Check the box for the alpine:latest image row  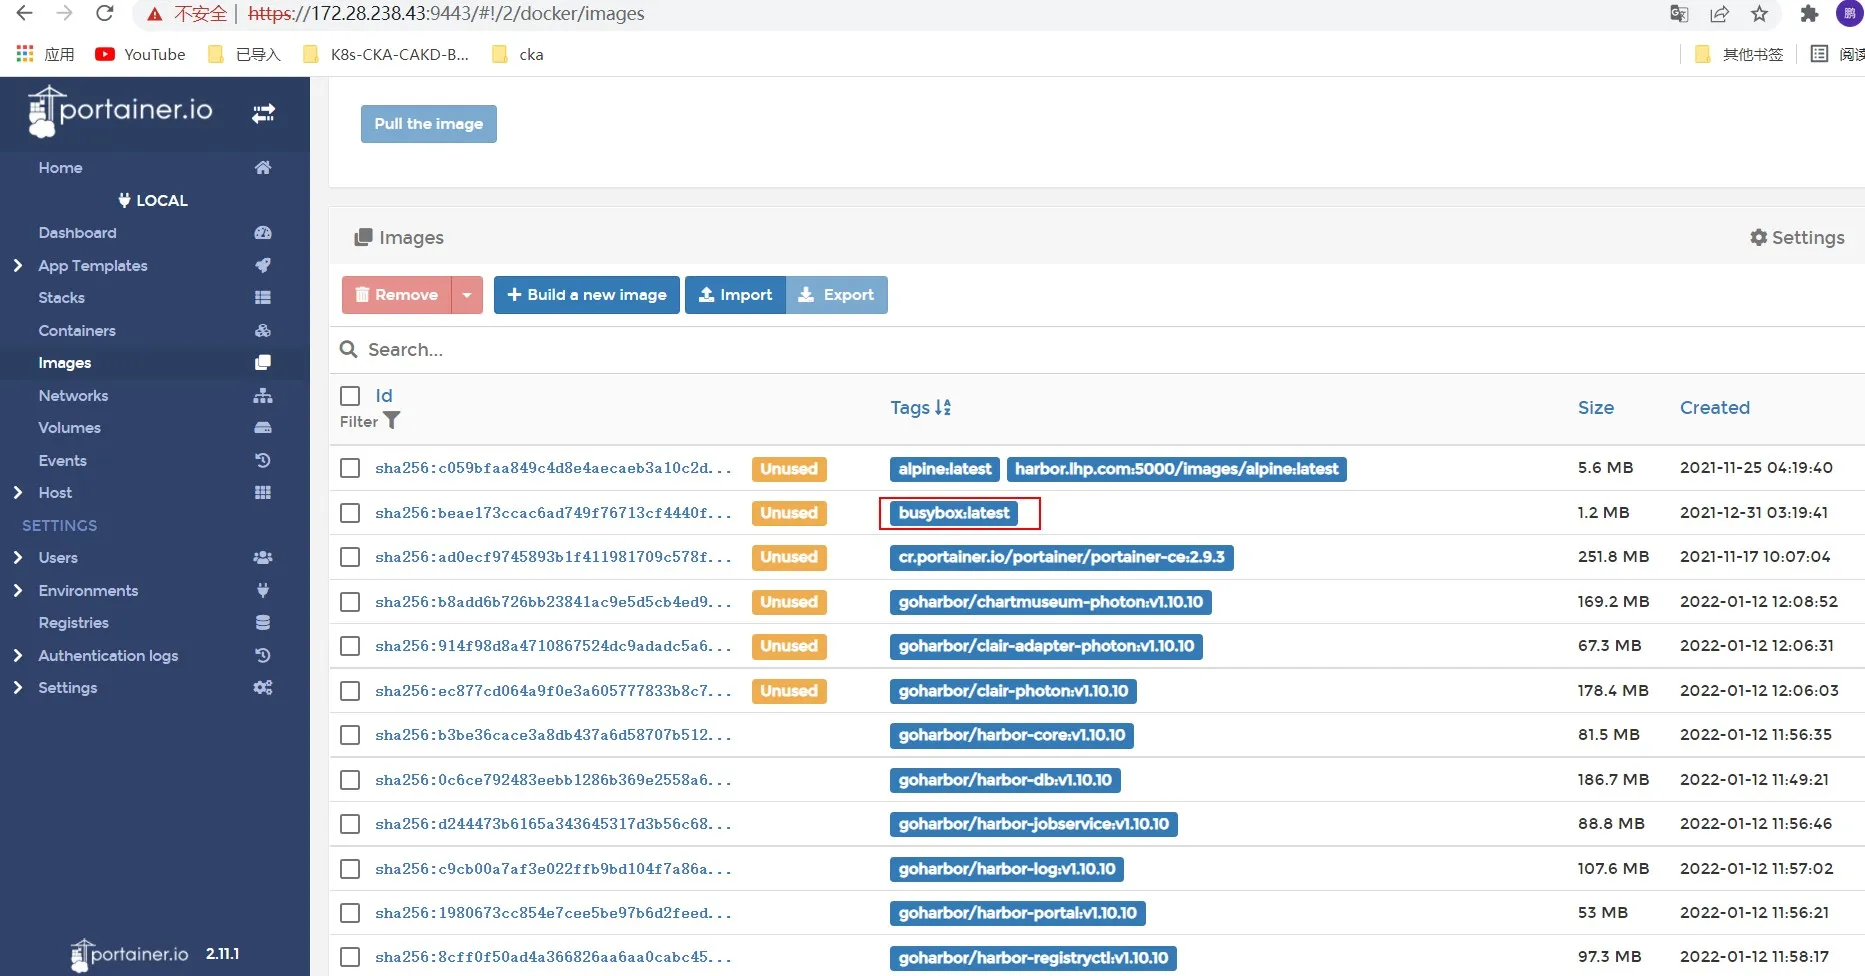(x=350, y=468)
